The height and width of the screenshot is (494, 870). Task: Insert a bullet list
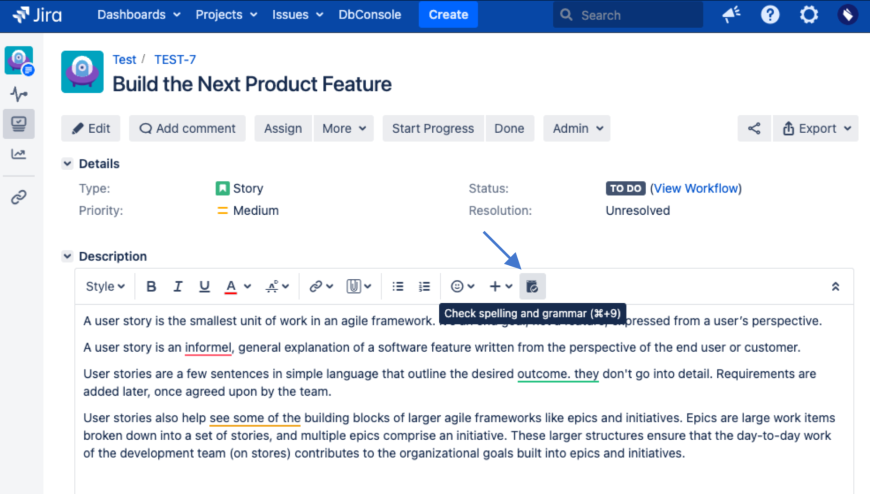[x=398, y=286]
